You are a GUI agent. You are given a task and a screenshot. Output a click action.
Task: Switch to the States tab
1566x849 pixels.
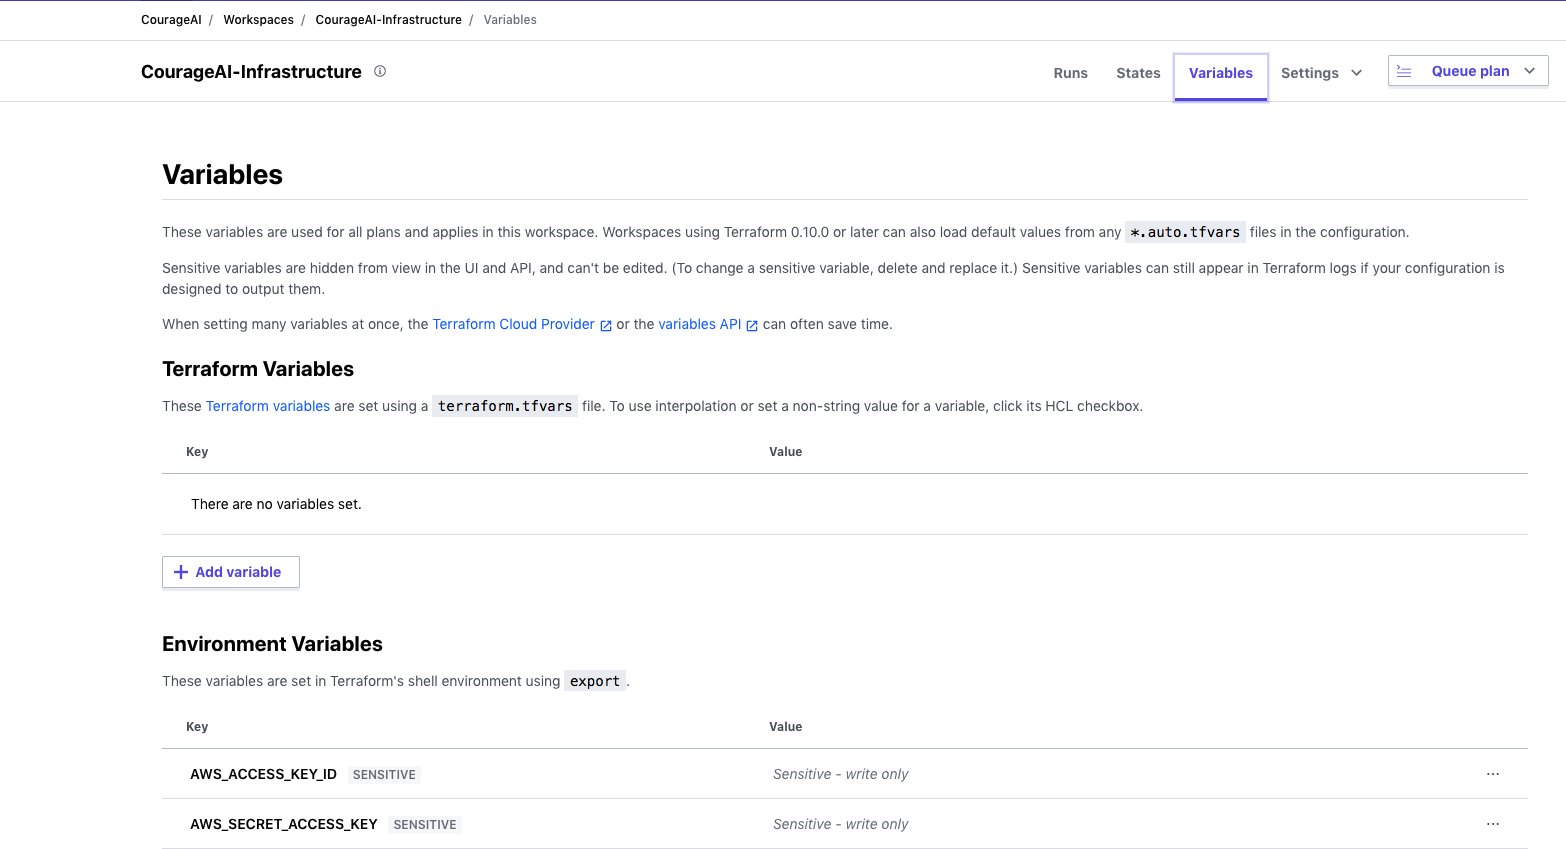coord(1138,73)
